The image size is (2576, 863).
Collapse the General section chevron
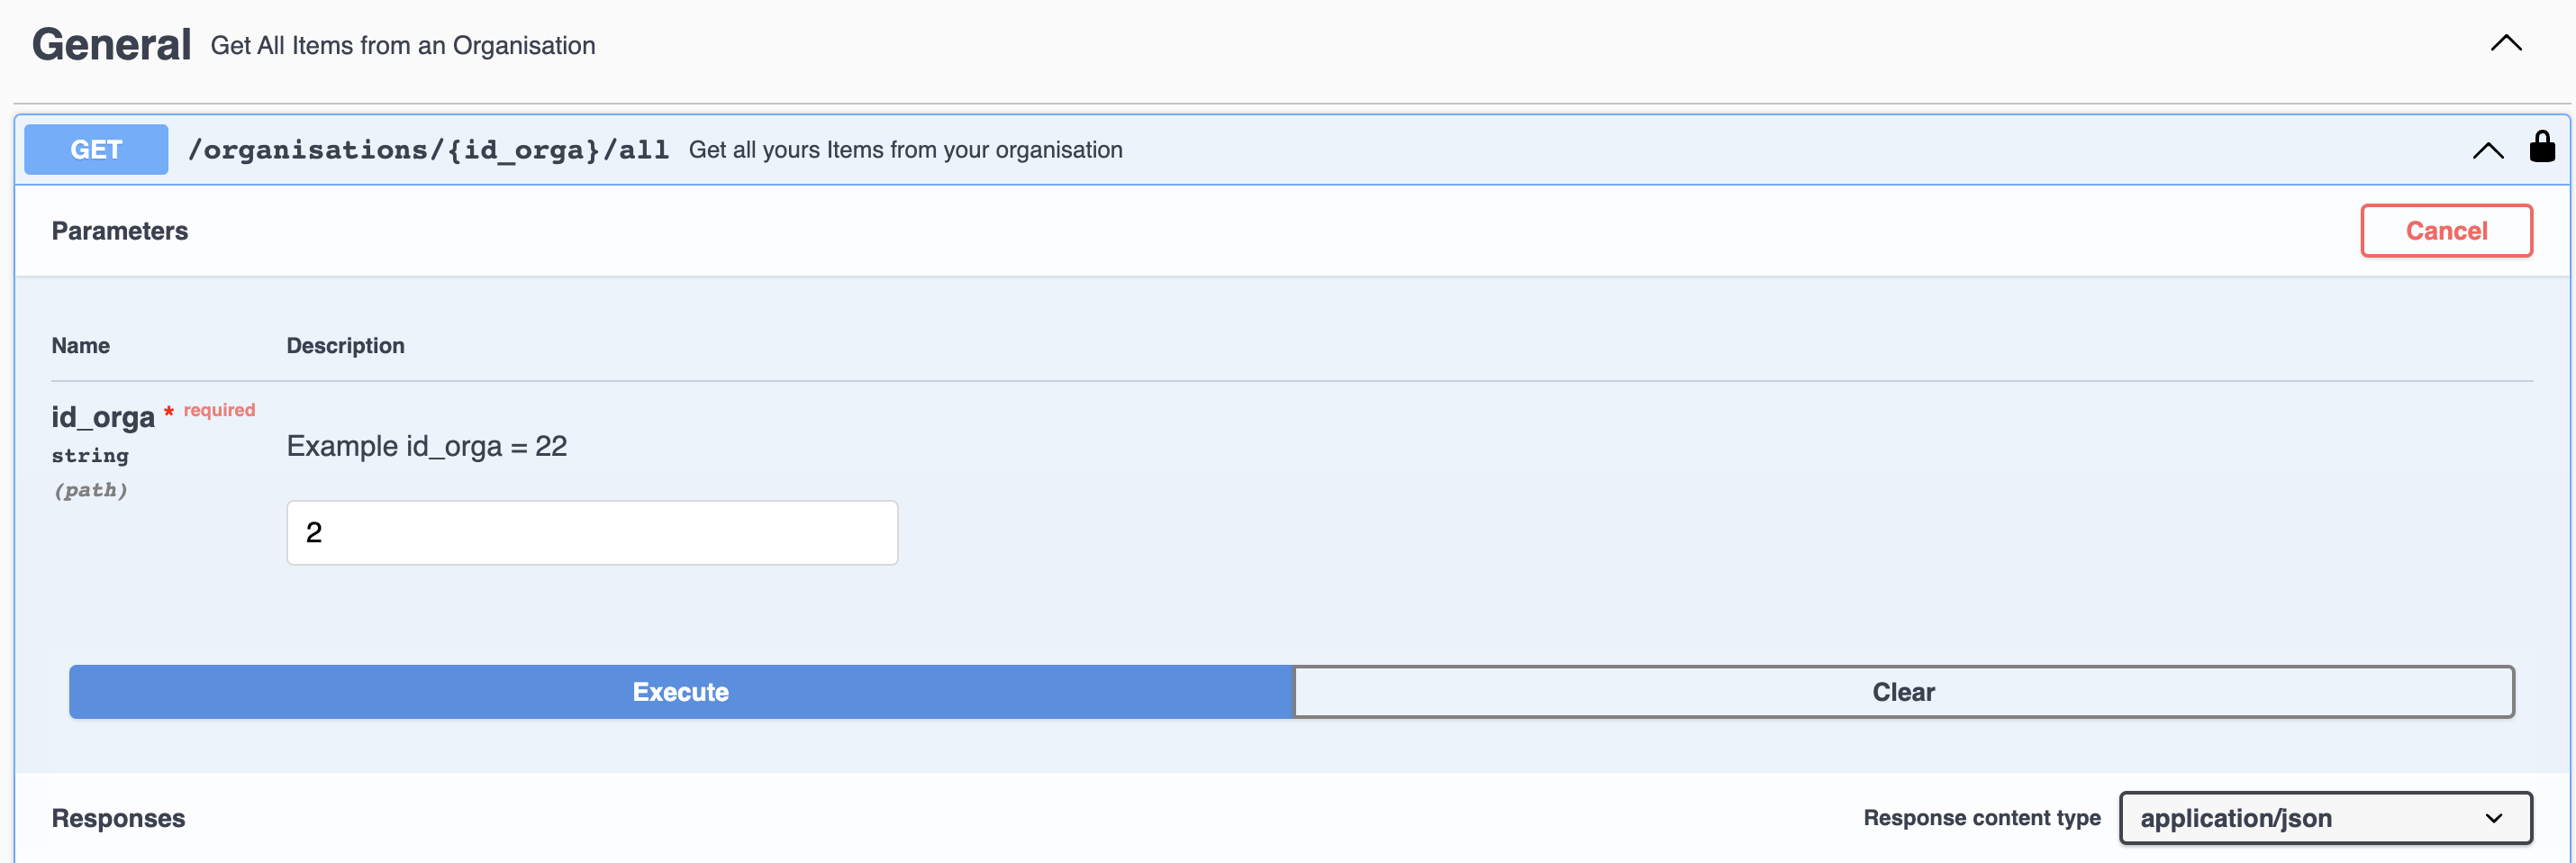(2505, 43)
